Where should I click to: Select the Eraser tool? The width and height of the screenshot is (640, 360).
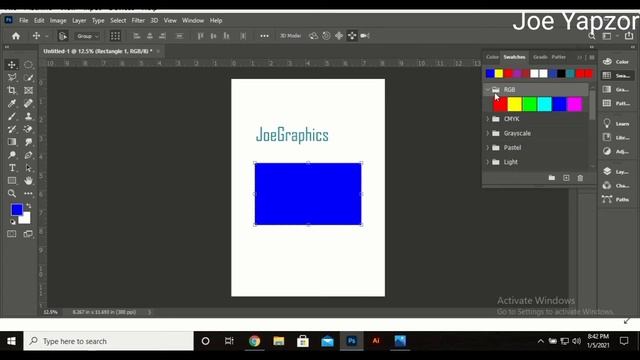(28, 129)
